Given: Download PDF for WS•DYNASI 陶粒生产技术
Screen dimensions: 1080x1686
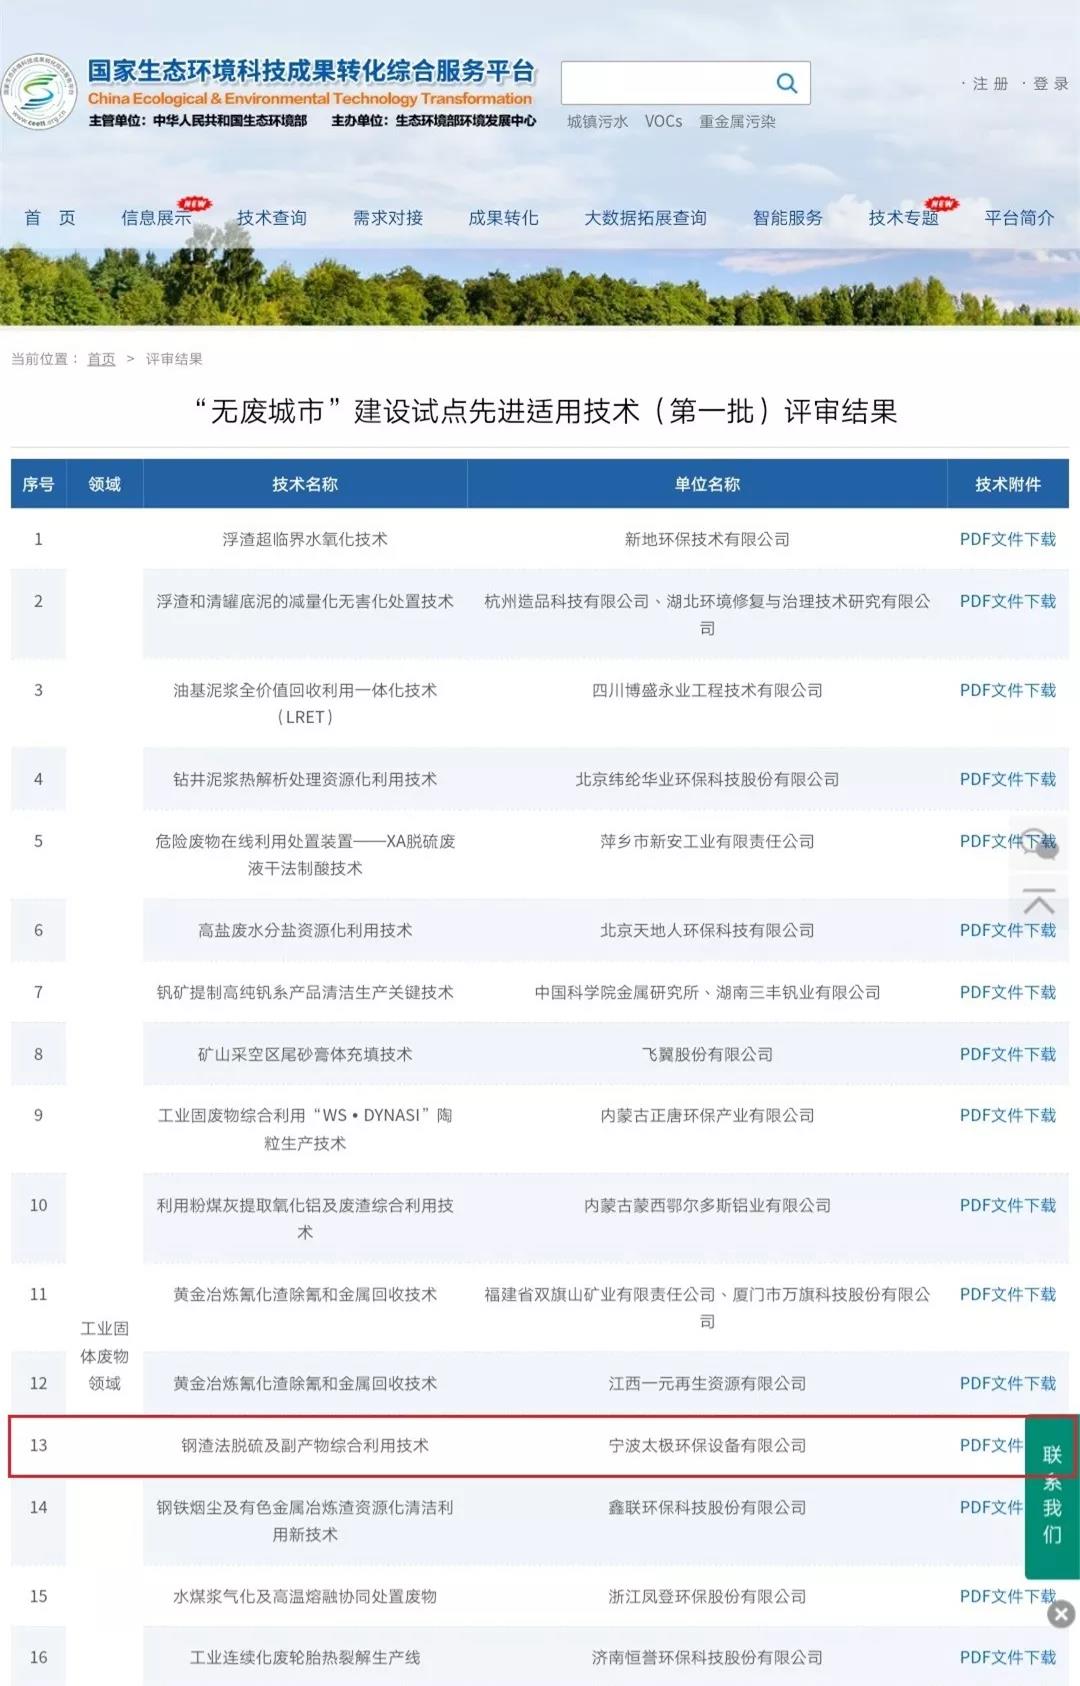Looking at the screenshot, I should 1008,1115.
